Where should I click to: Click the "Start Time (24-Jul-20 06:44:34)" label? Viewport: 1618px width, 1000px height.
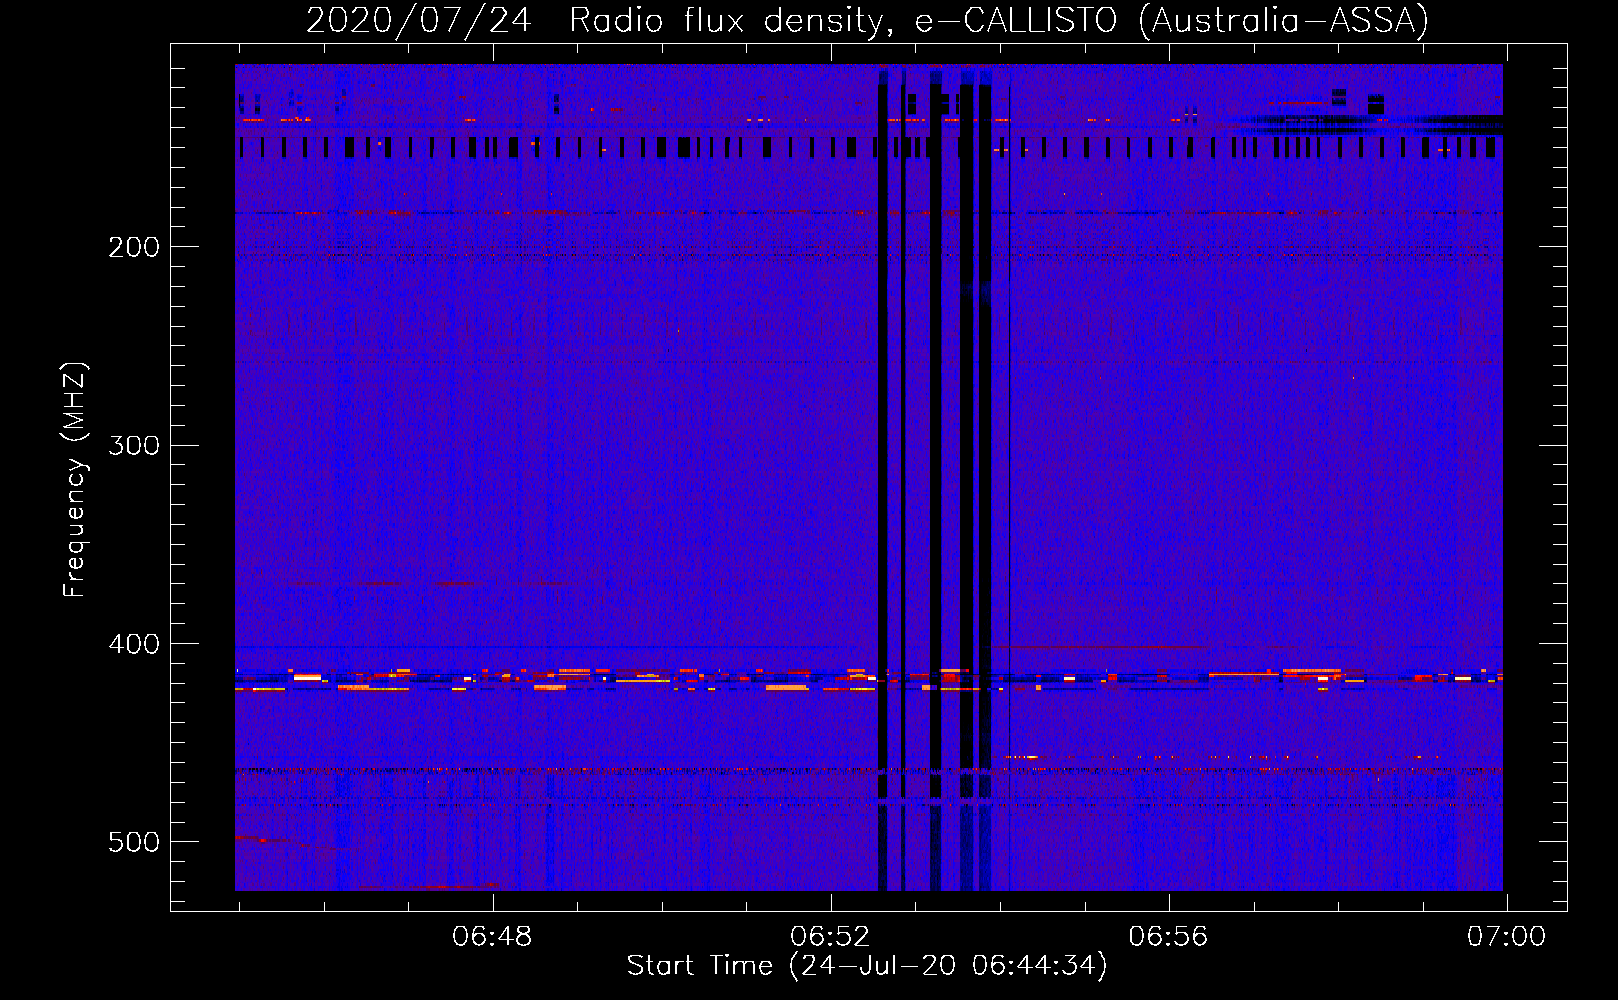[x=867, y=966]
